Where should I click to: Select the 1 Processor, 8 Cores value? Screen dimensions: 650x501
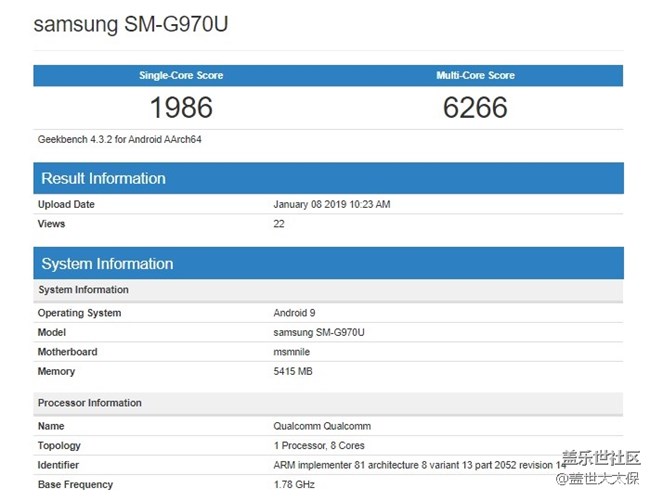(319, 445)
